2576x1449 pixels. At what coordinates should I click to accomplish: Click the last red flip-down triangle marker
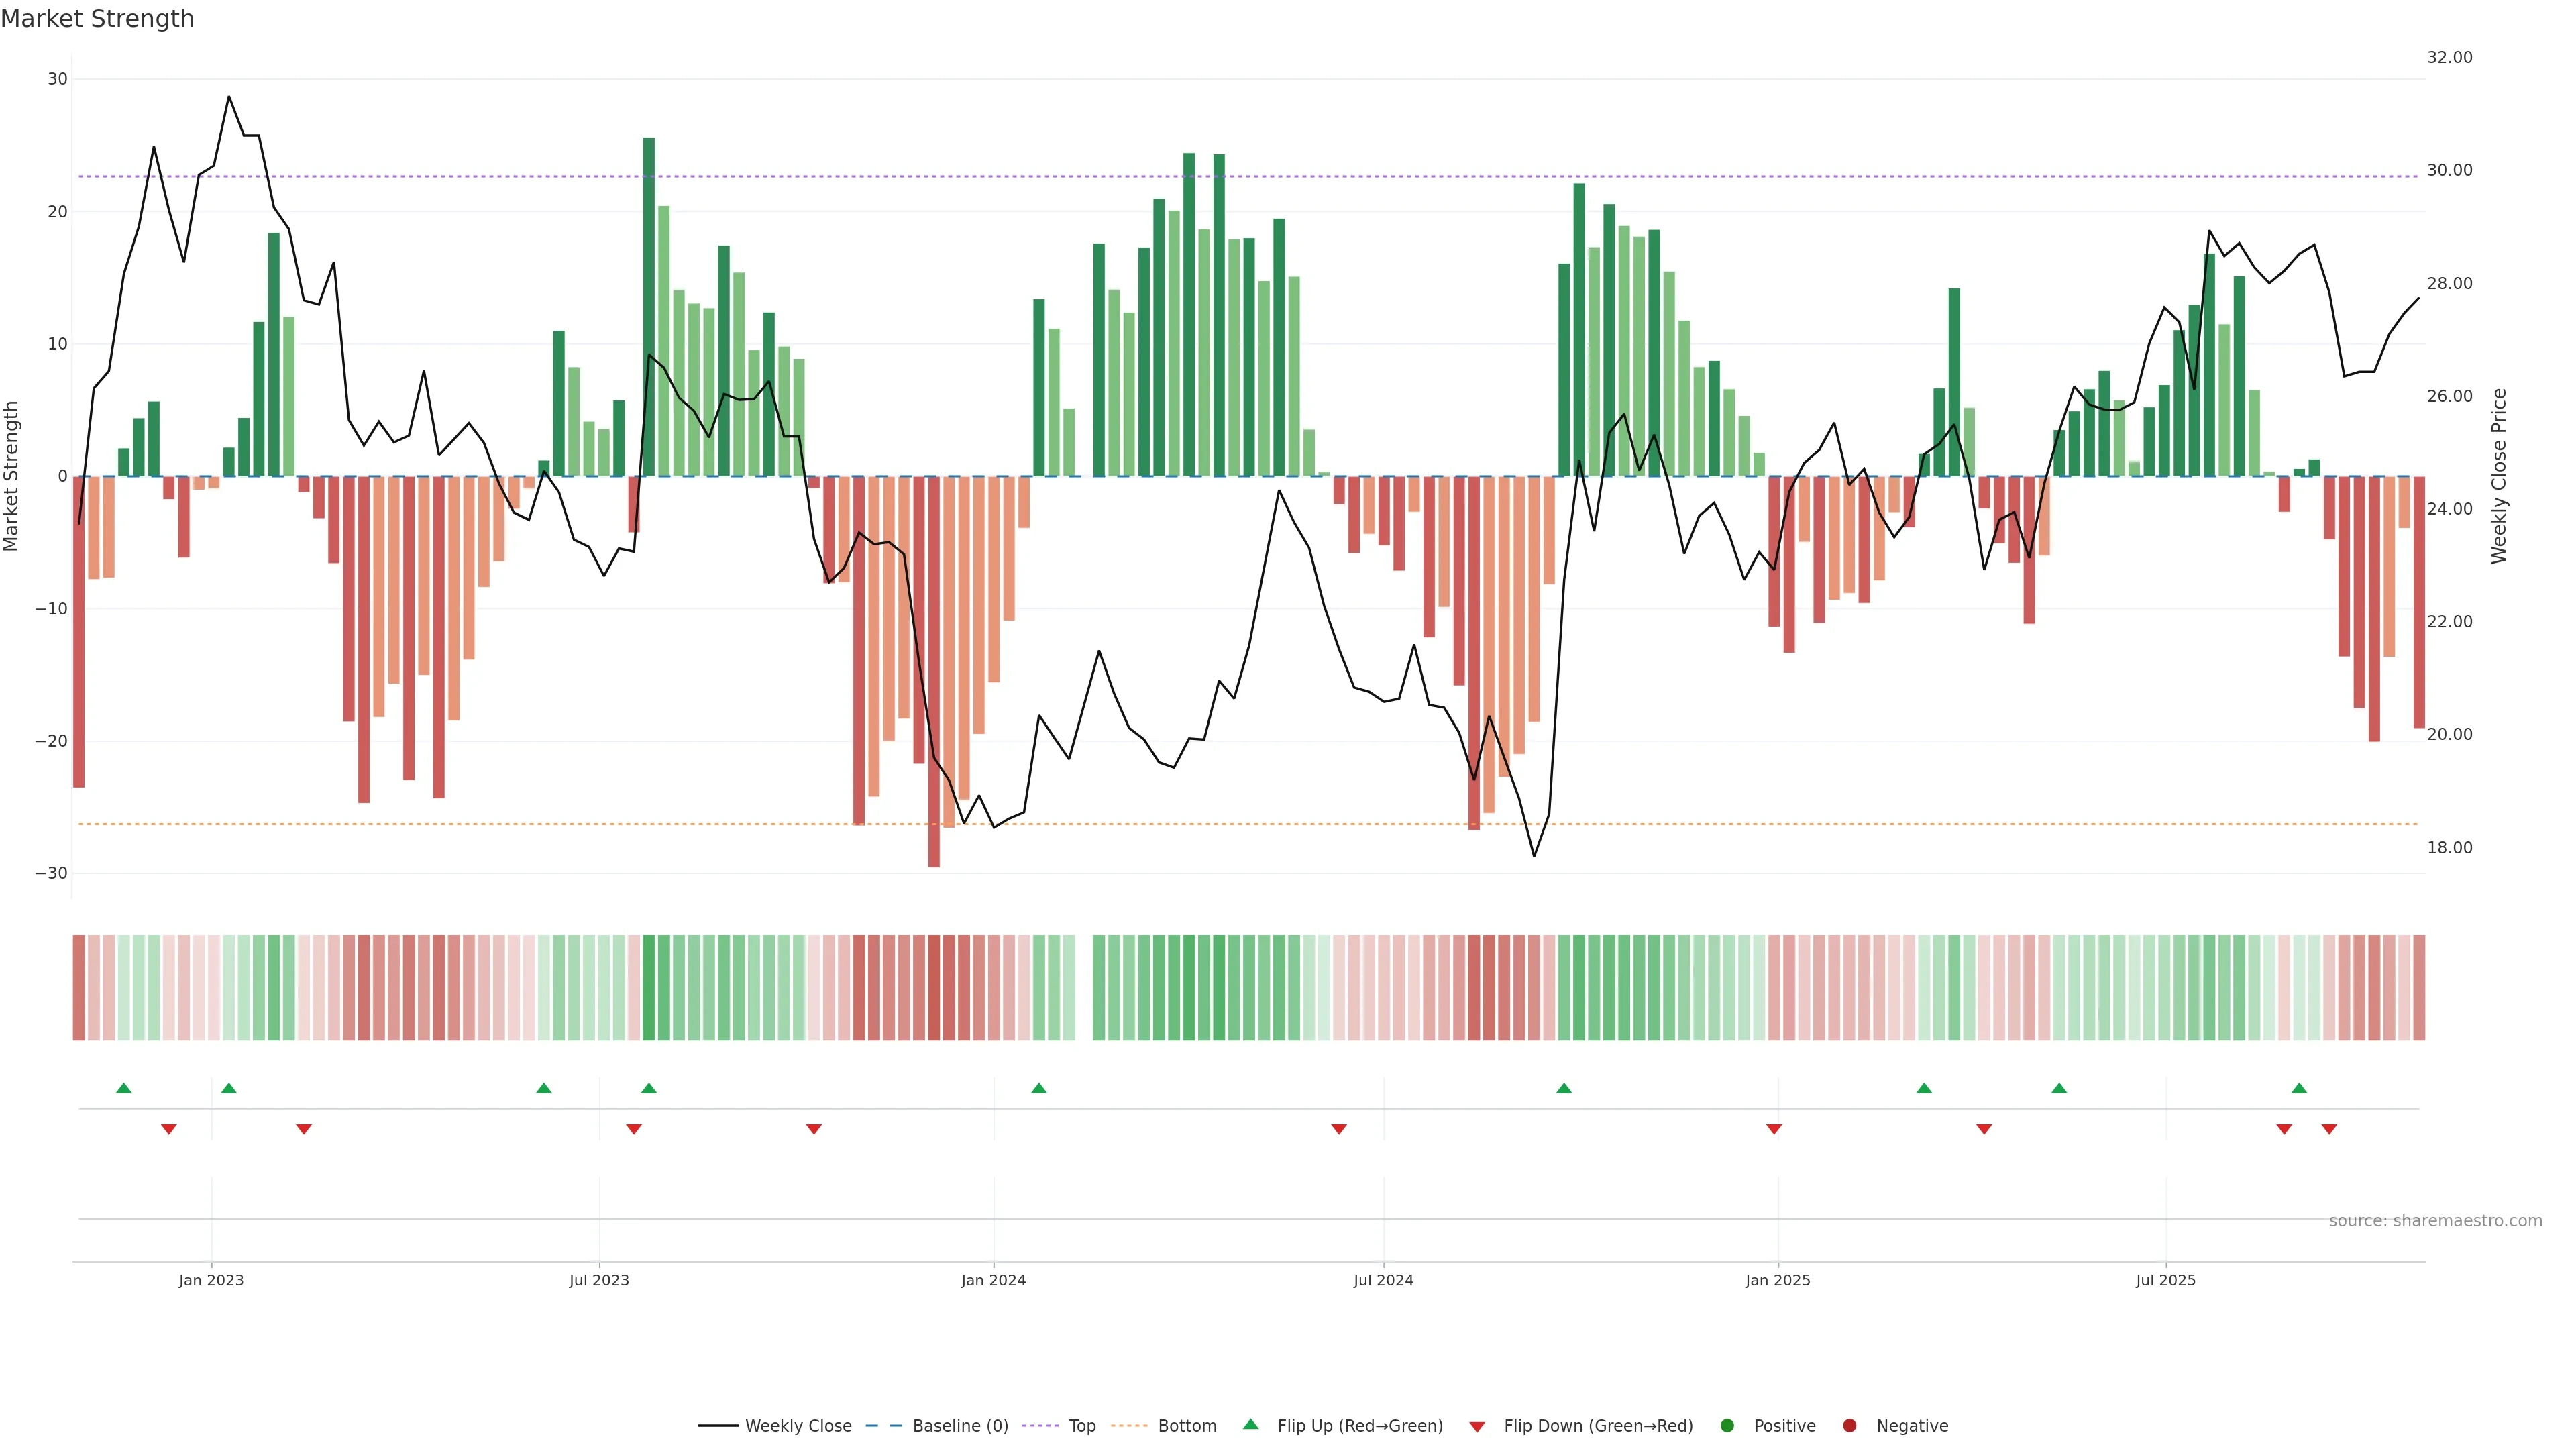[x=2329, y=1129]
